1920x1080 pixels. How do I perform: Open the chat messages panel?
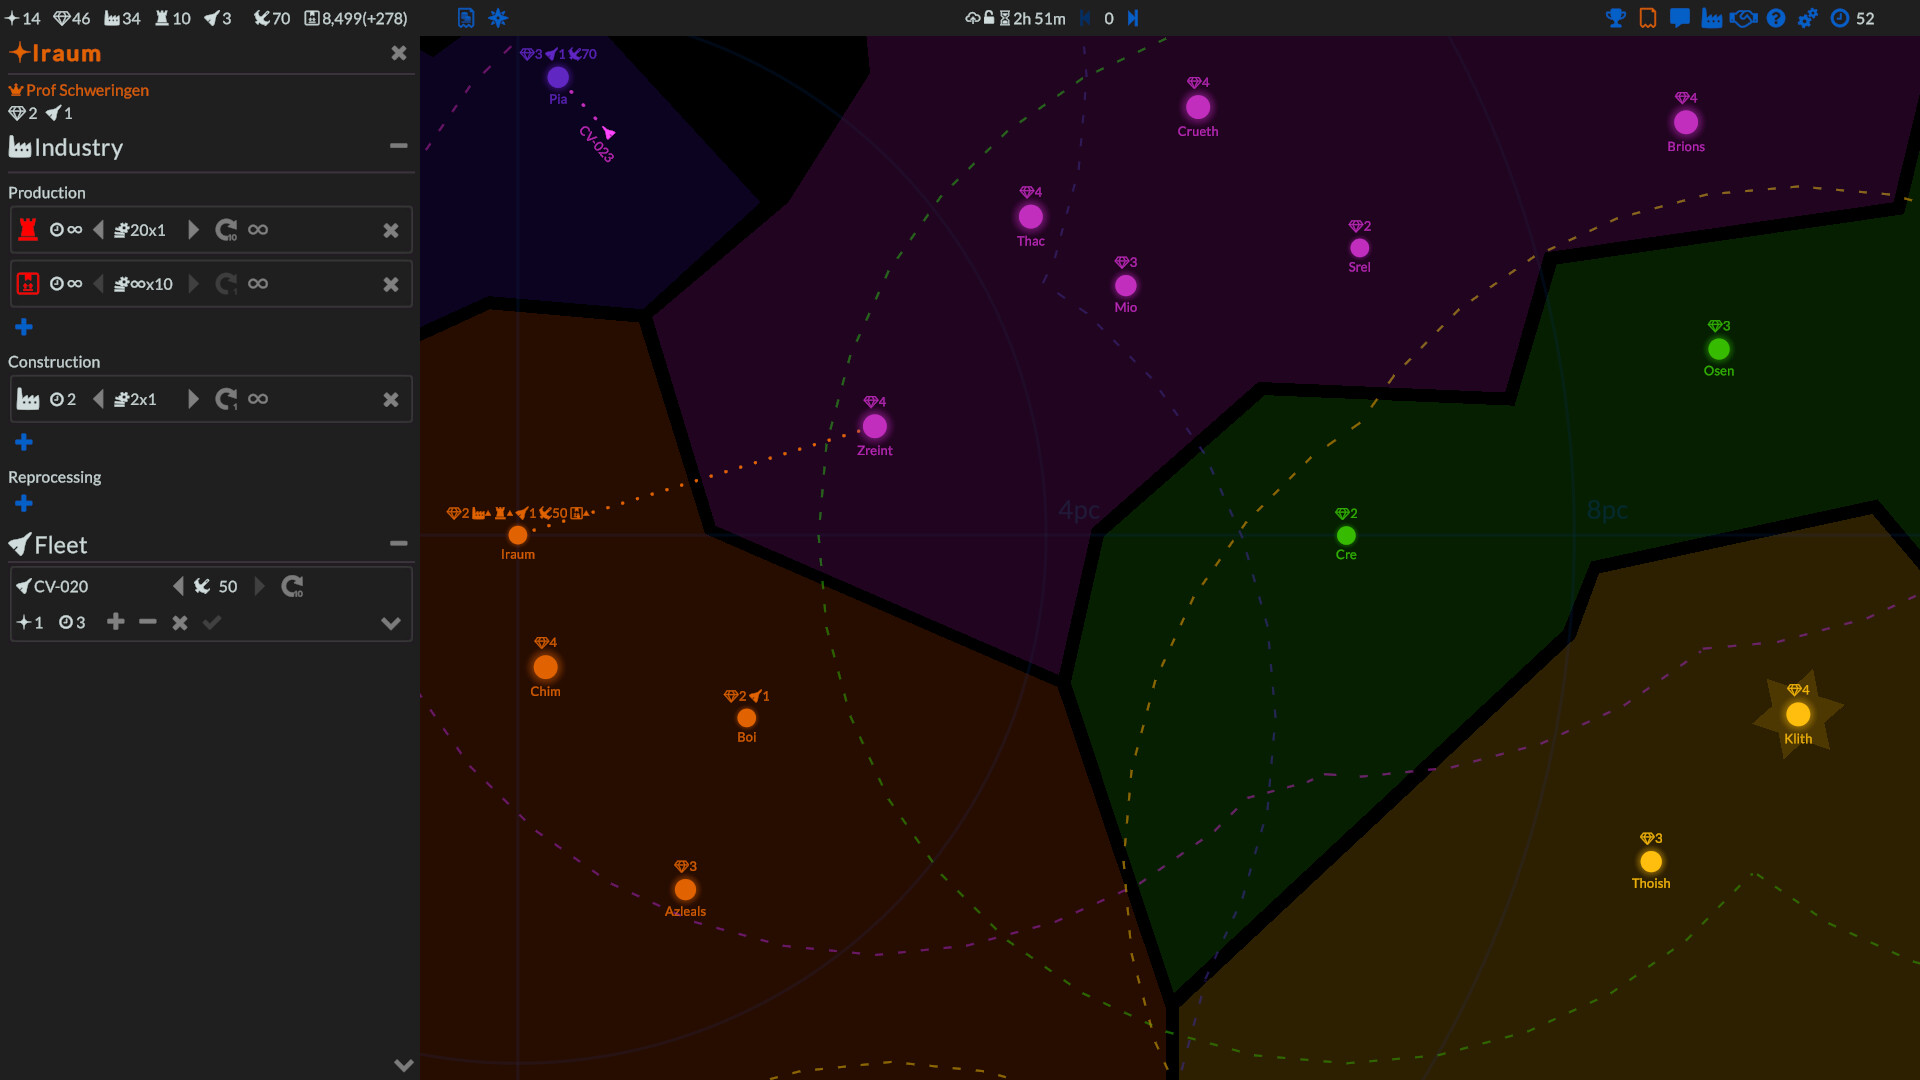pyautogui.click(x=1679, y=18)
